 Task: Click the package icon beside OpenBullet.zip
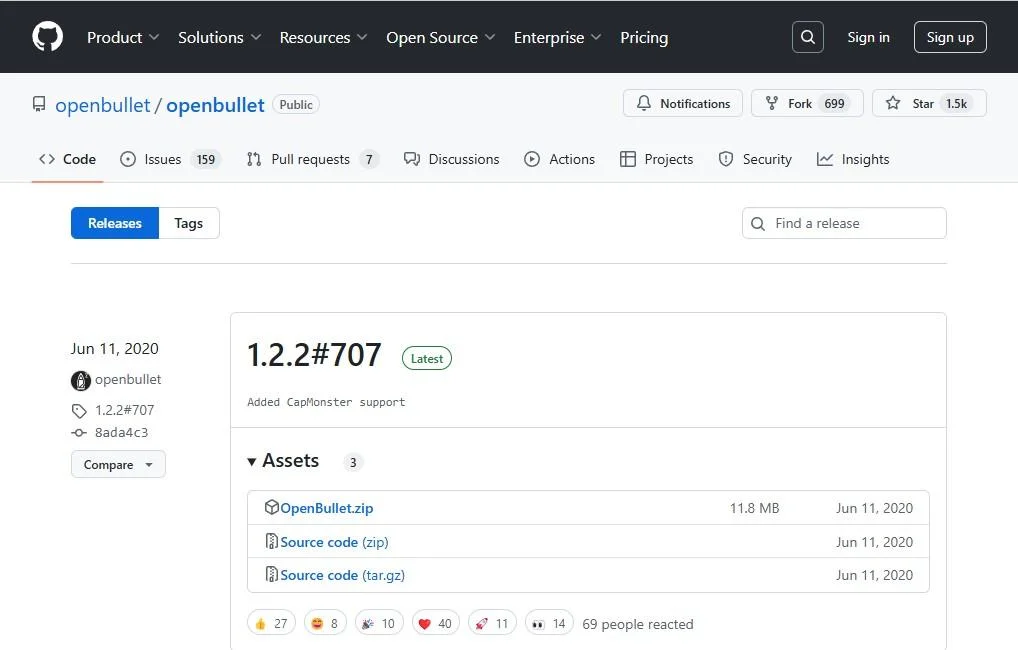pyautogui.click(x=271, y=507)
